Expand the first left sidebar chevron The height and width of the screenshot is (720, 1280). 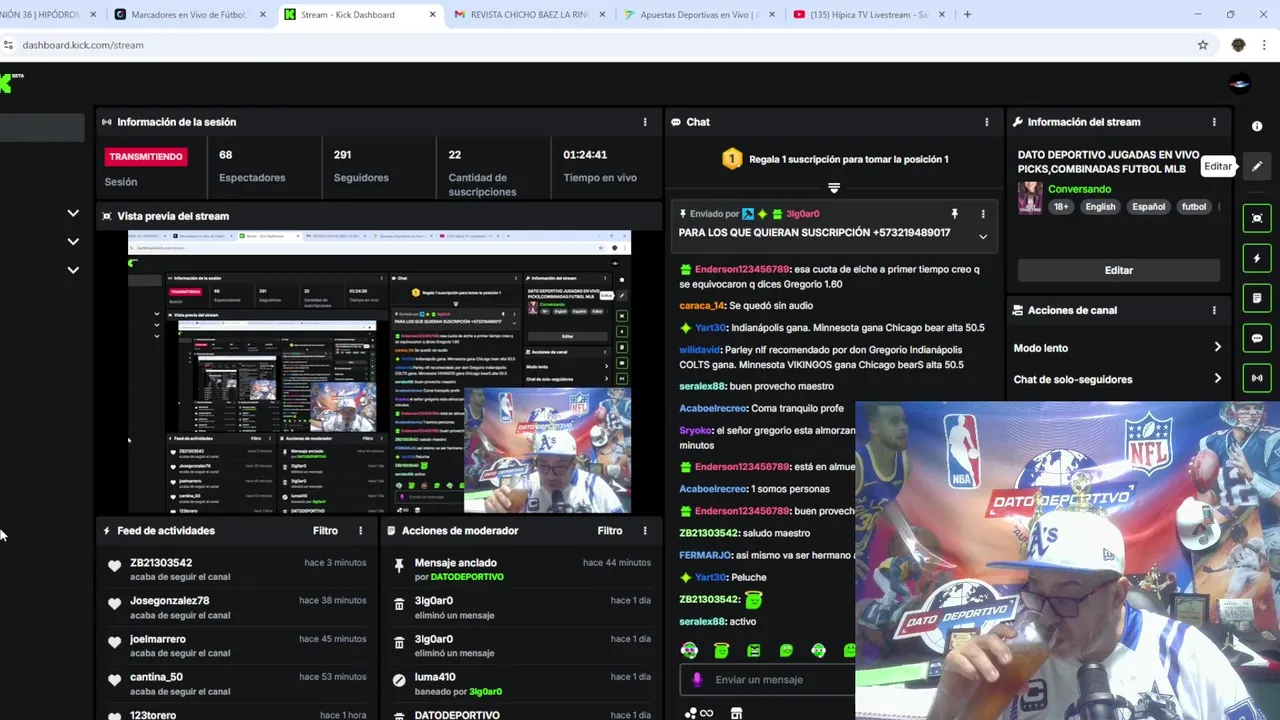pyautogui.click(x=73, y=213)
